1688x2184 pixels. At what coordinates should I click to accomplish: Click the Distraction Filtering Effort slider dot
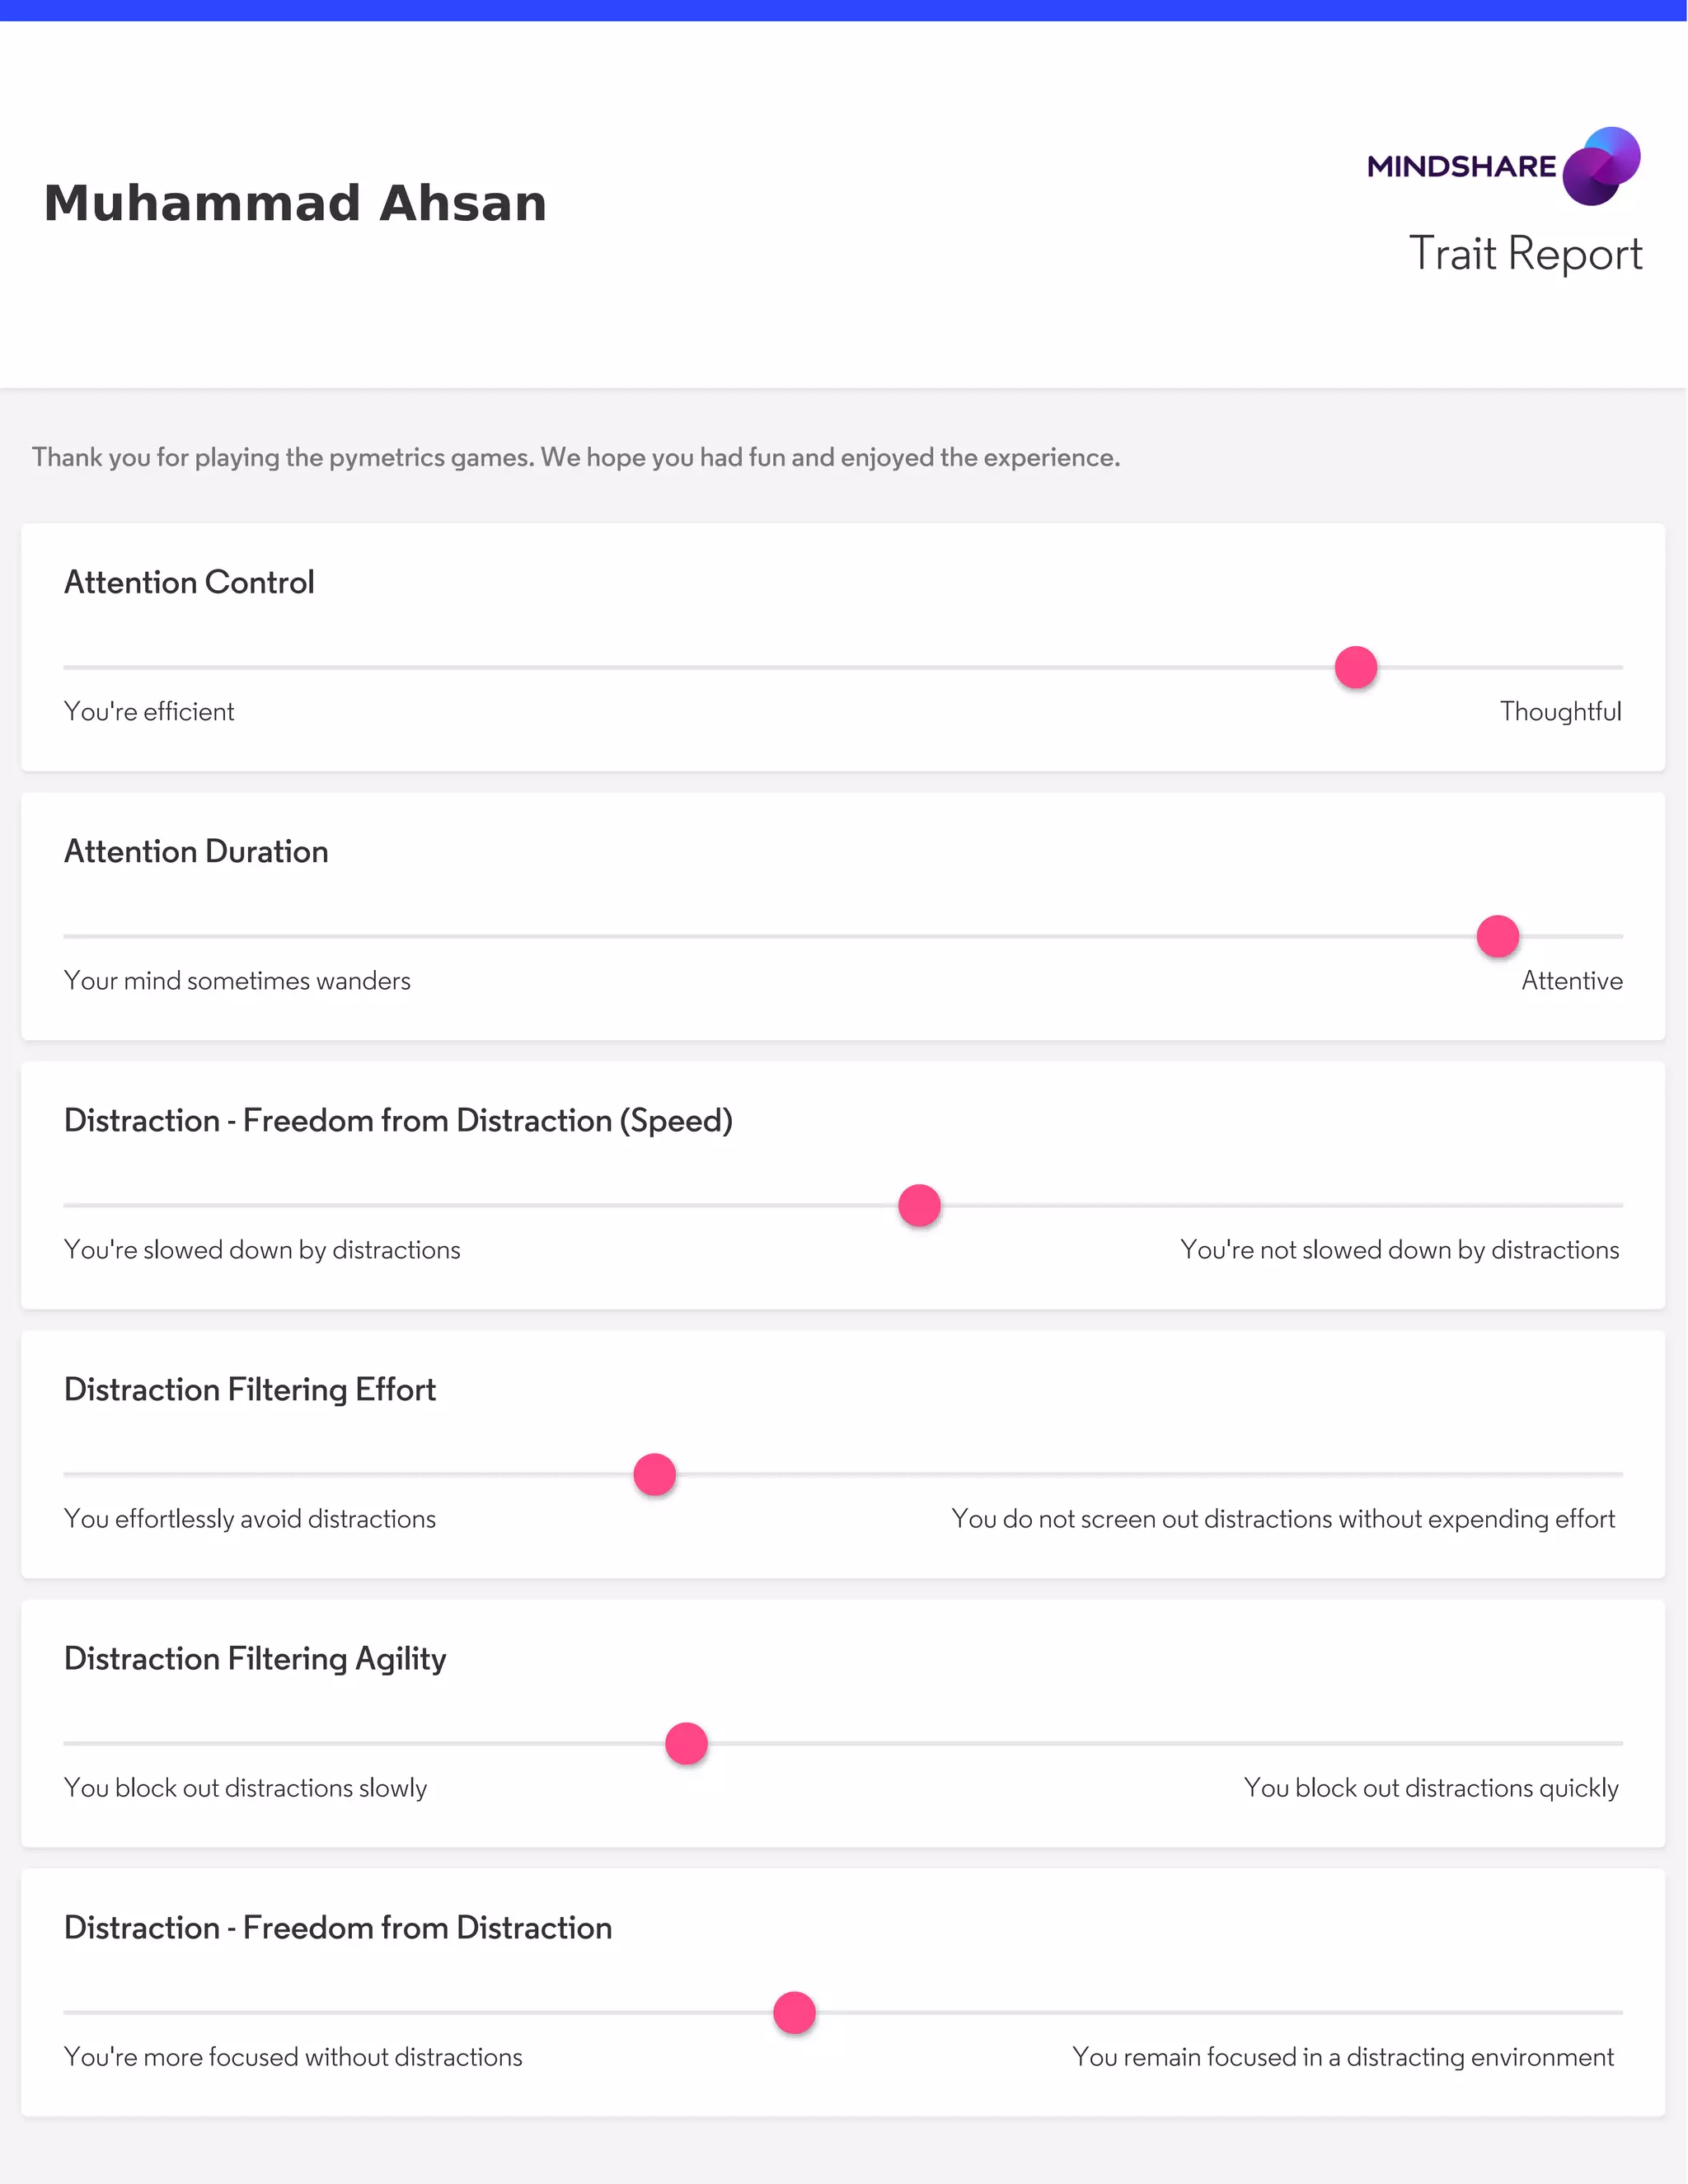coord(654,1474)
